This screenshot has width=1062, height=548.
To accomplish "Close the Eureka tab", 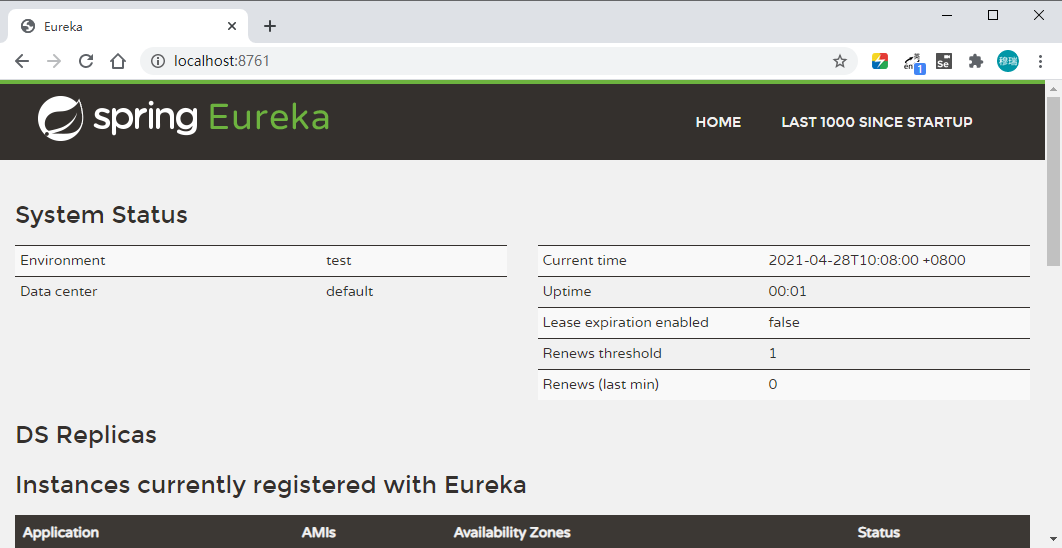I will 232,26.
